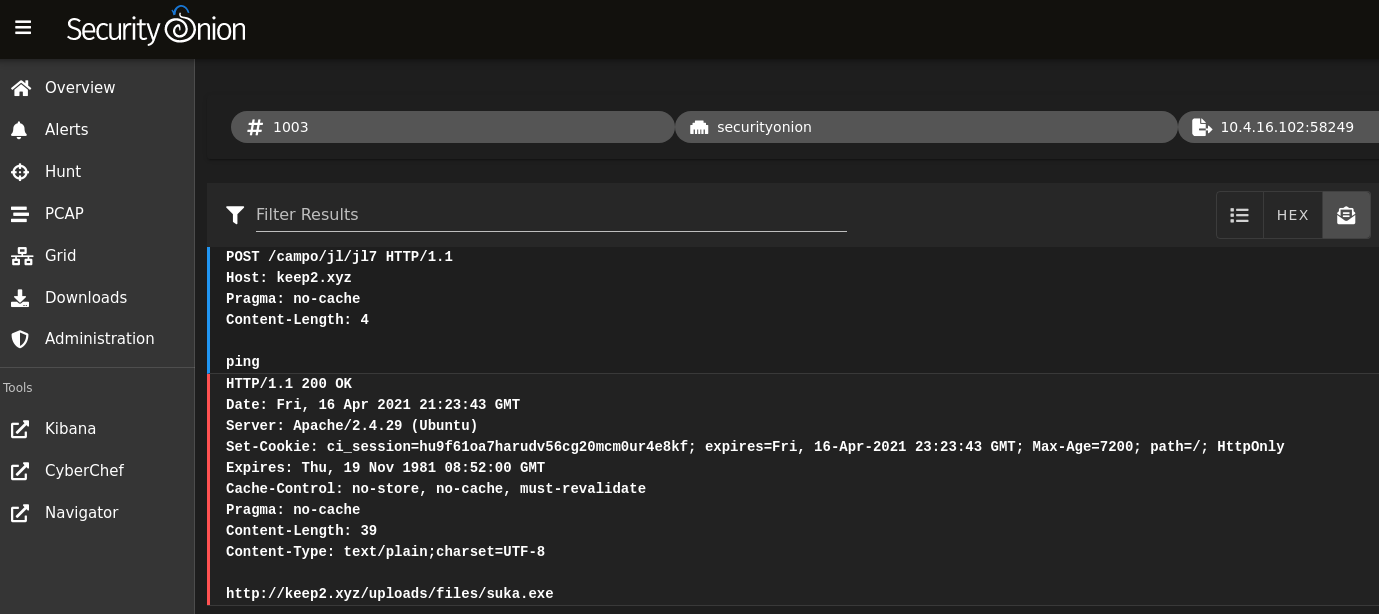Click the Downloads arrow icon
Image resolution: width=1379 pixels, height=614 pixels.
[x=20, y=298]
